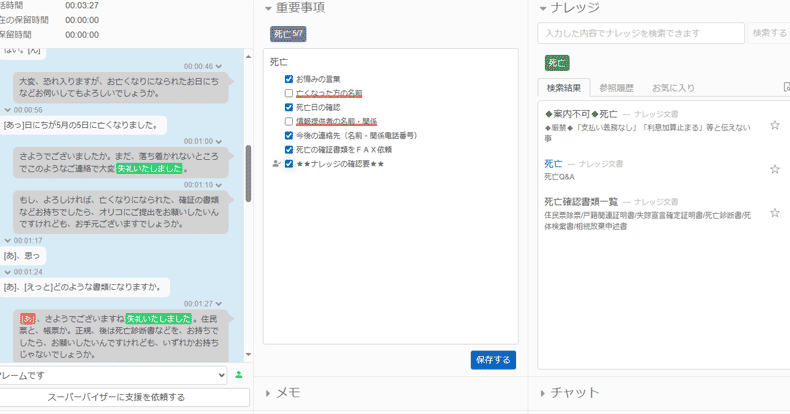This screenshot has width=790, height=414.
Task: Expand the メモ section
Action: [268, 393]
